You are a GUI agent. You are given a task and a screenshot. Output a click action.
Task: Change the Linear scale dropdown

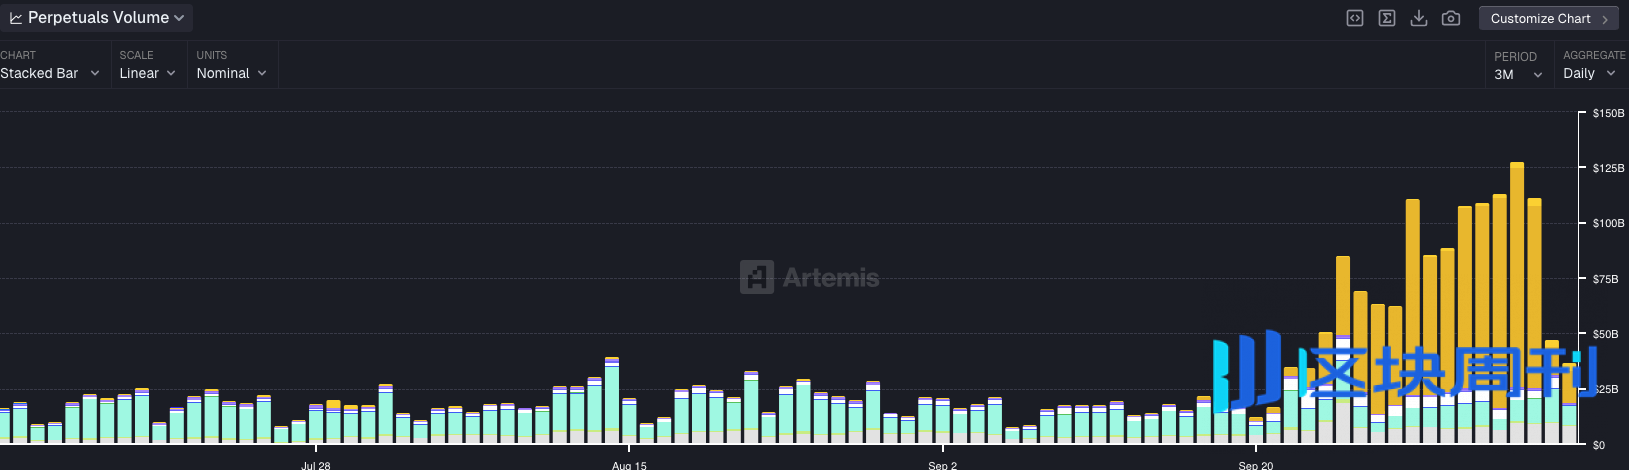[147, 73]
